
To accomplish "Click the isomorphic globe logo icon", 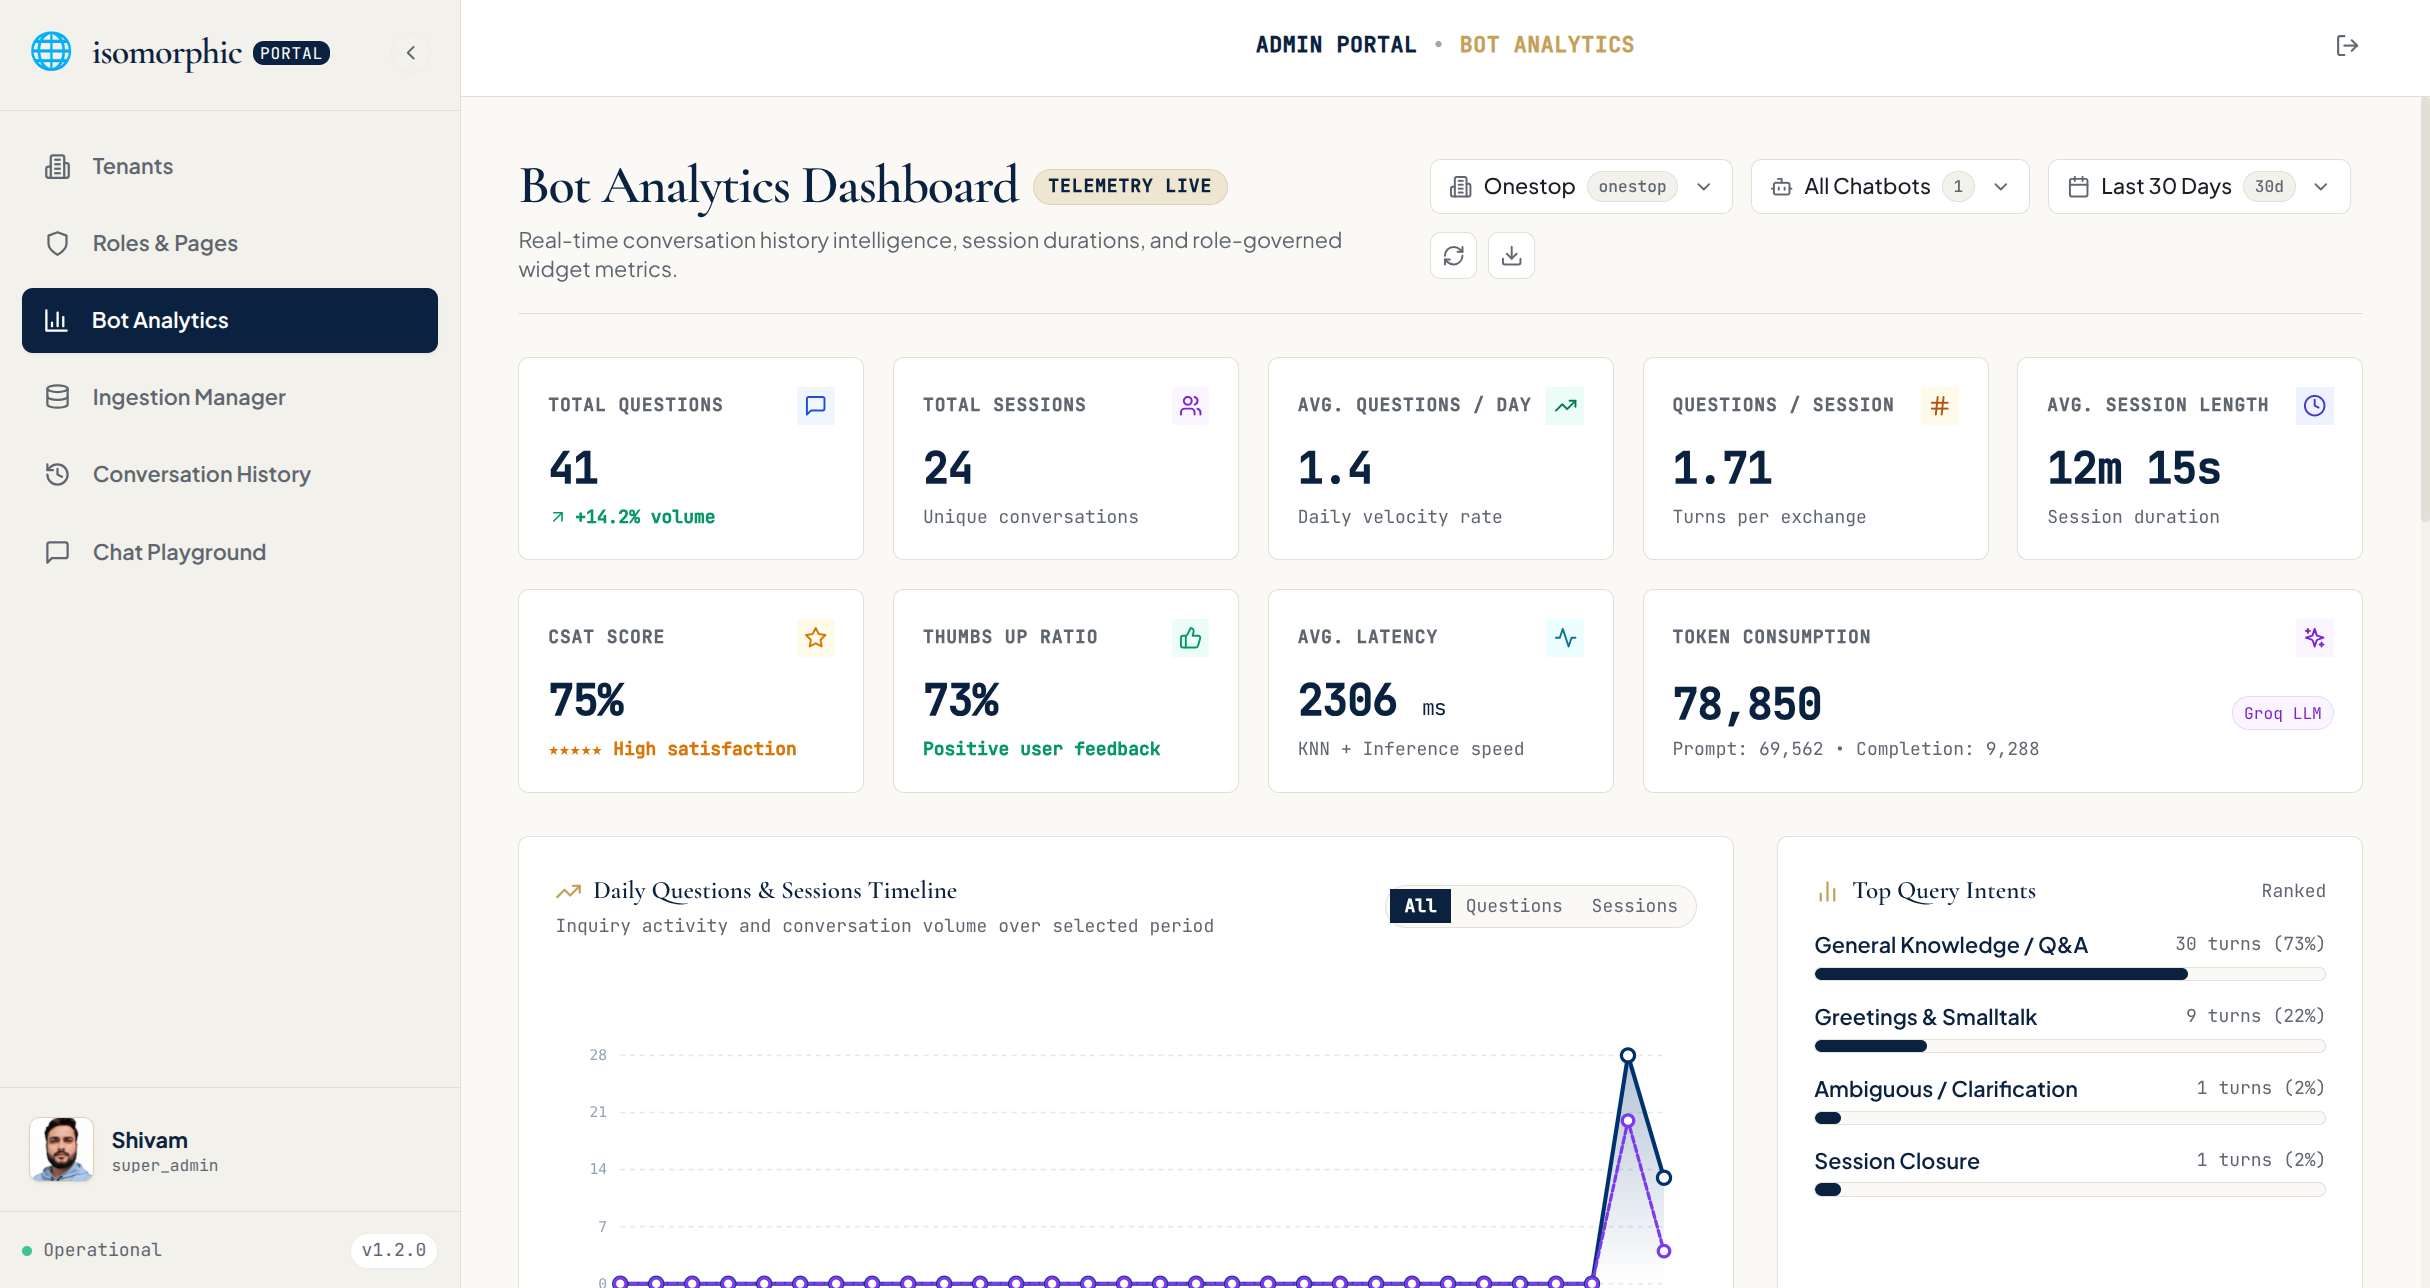I will [51, 52].
